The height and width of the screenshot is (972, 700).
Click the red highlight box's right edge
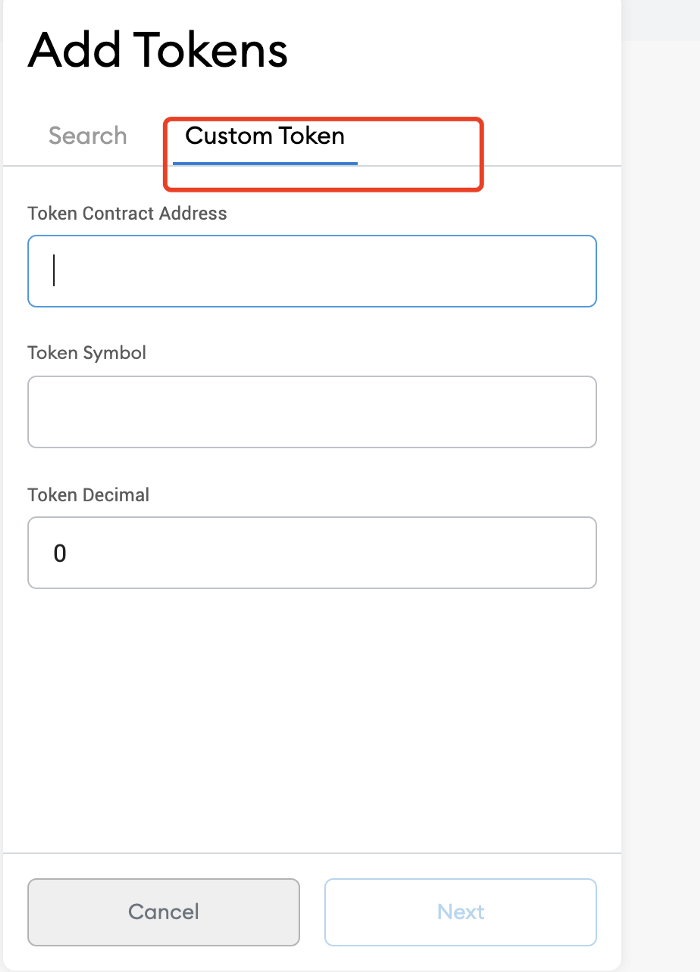coord(481,154)
